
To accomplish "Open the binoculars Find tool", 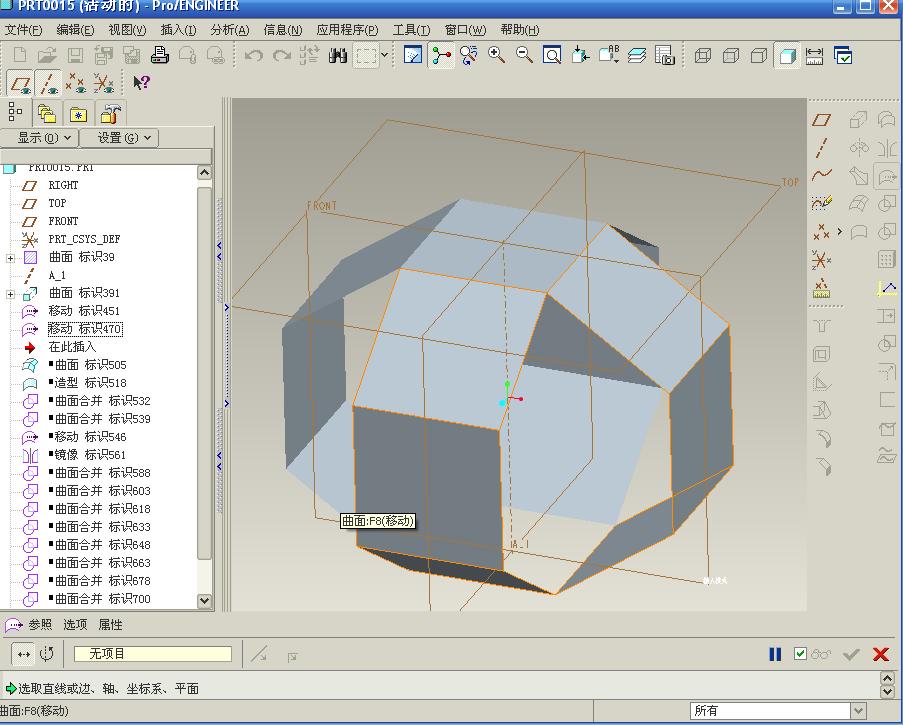I will 337,56.
